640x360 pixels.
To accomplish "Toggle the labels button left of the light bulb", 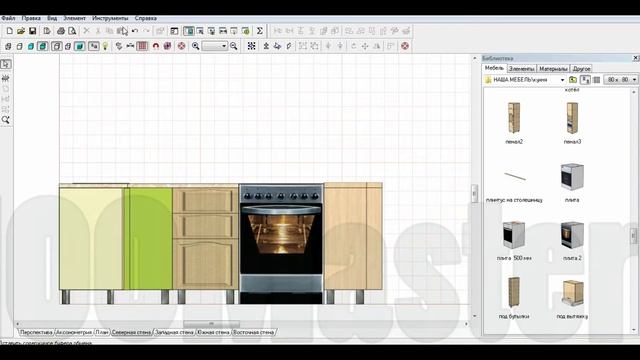I will click(93, 46).
